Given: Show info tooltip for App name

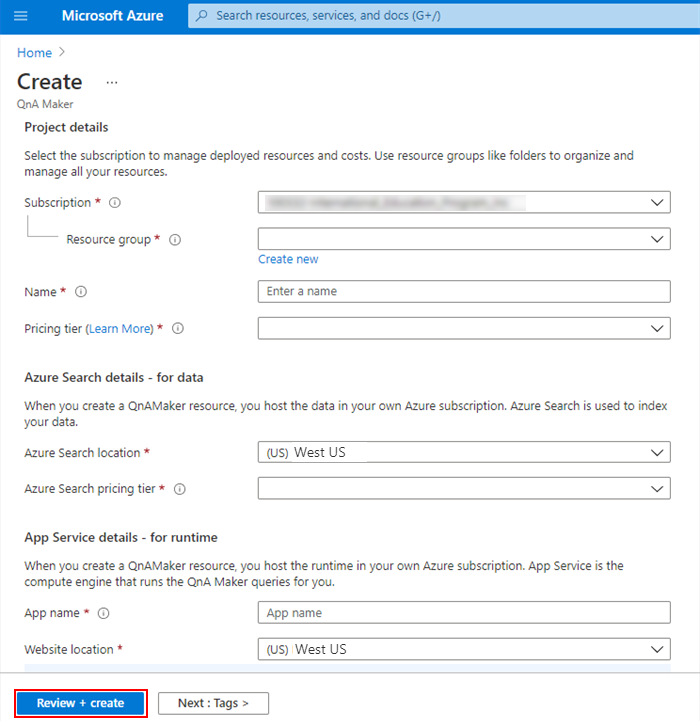Looking at the screenshot, I should tap(103, 613).
